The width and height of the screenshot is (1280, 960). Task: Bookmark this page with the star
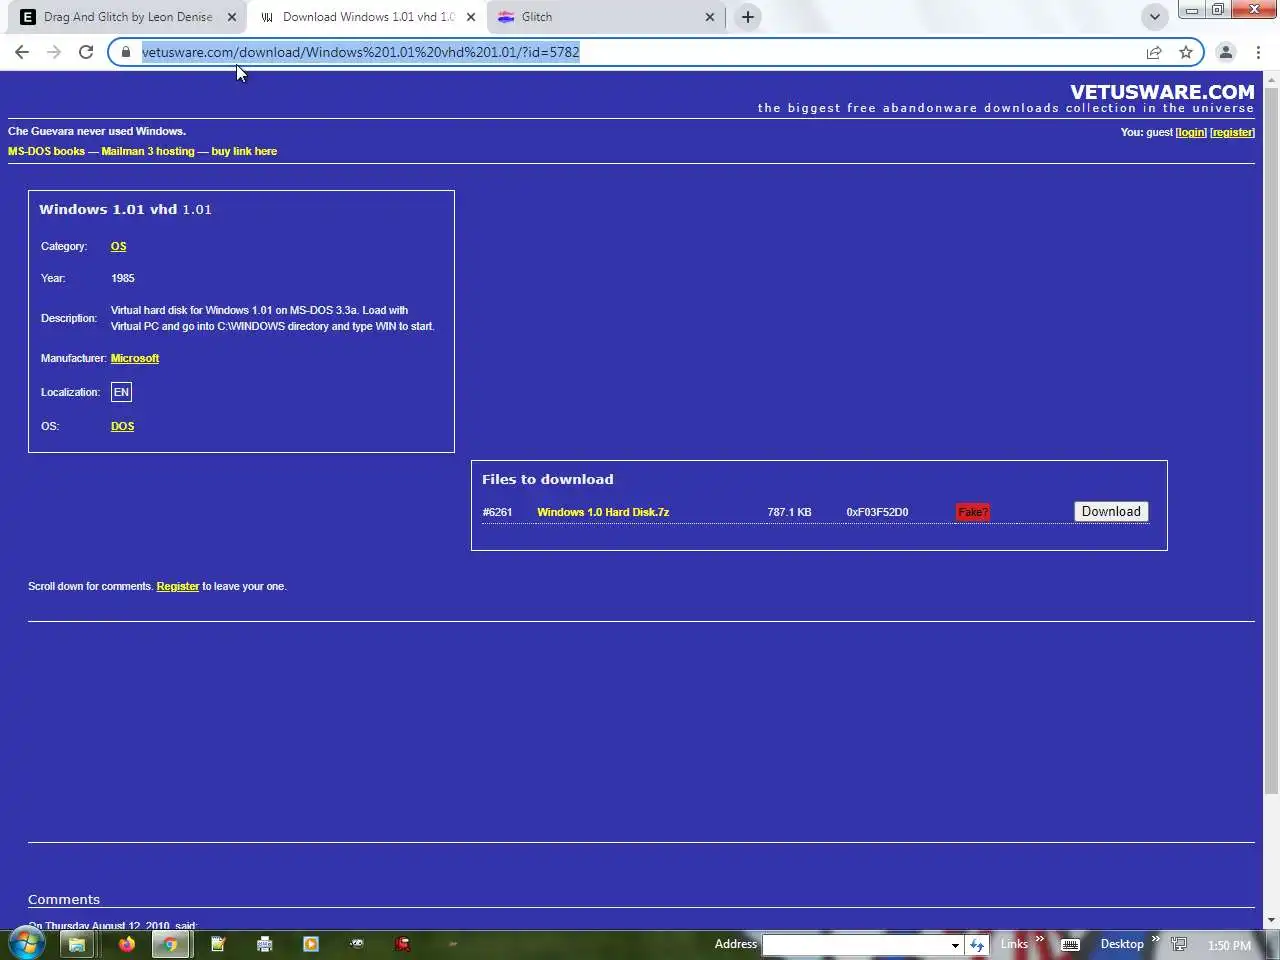click(x=1186, y=52)
